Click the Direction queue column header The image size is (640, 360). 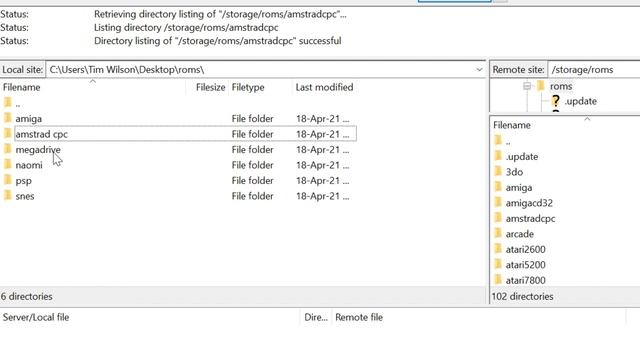(x=316, y=318)
